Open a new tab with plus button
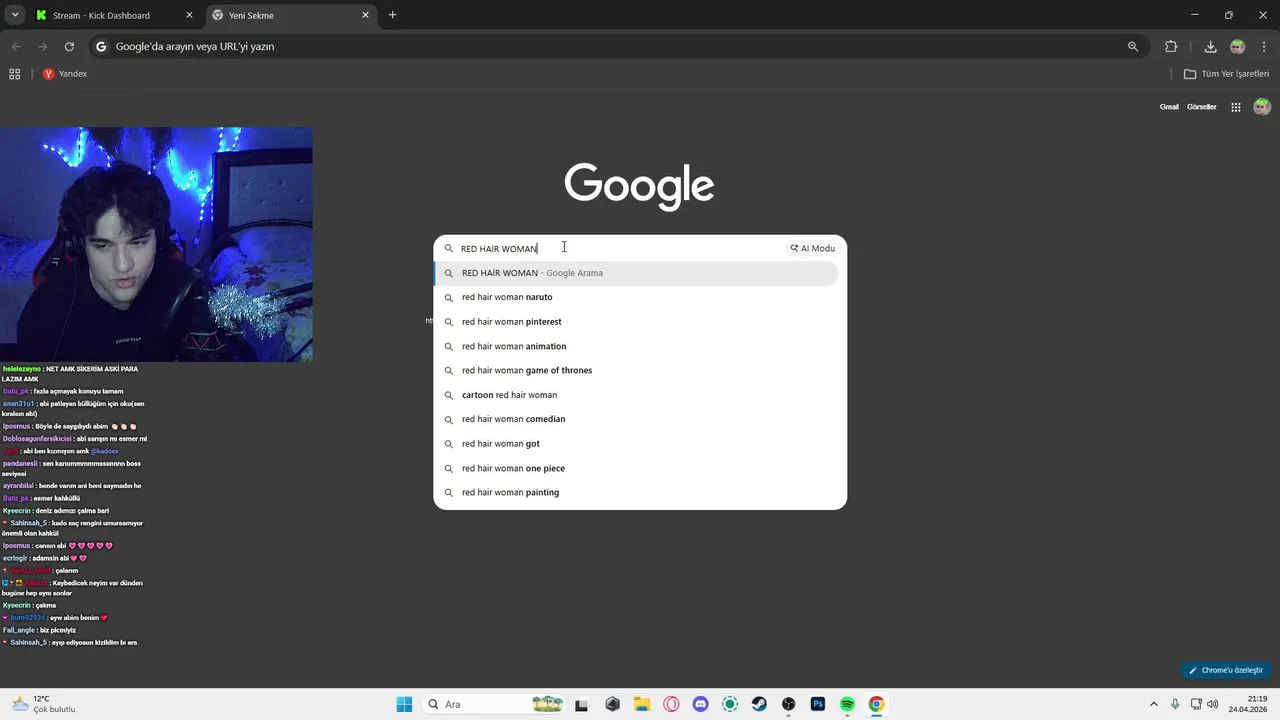1280x720 pixels. tap(392, 15)
